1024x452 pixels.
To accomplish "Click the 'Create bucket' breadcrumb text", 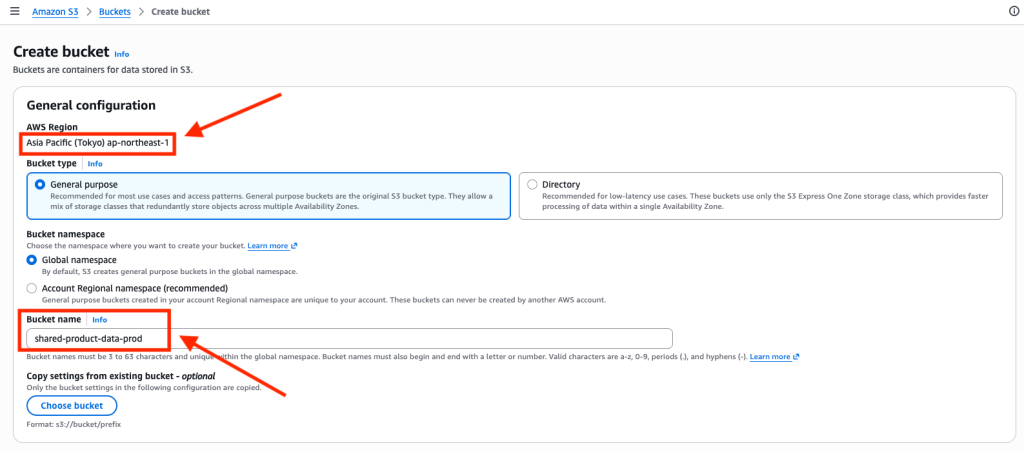I will point(181,12).
